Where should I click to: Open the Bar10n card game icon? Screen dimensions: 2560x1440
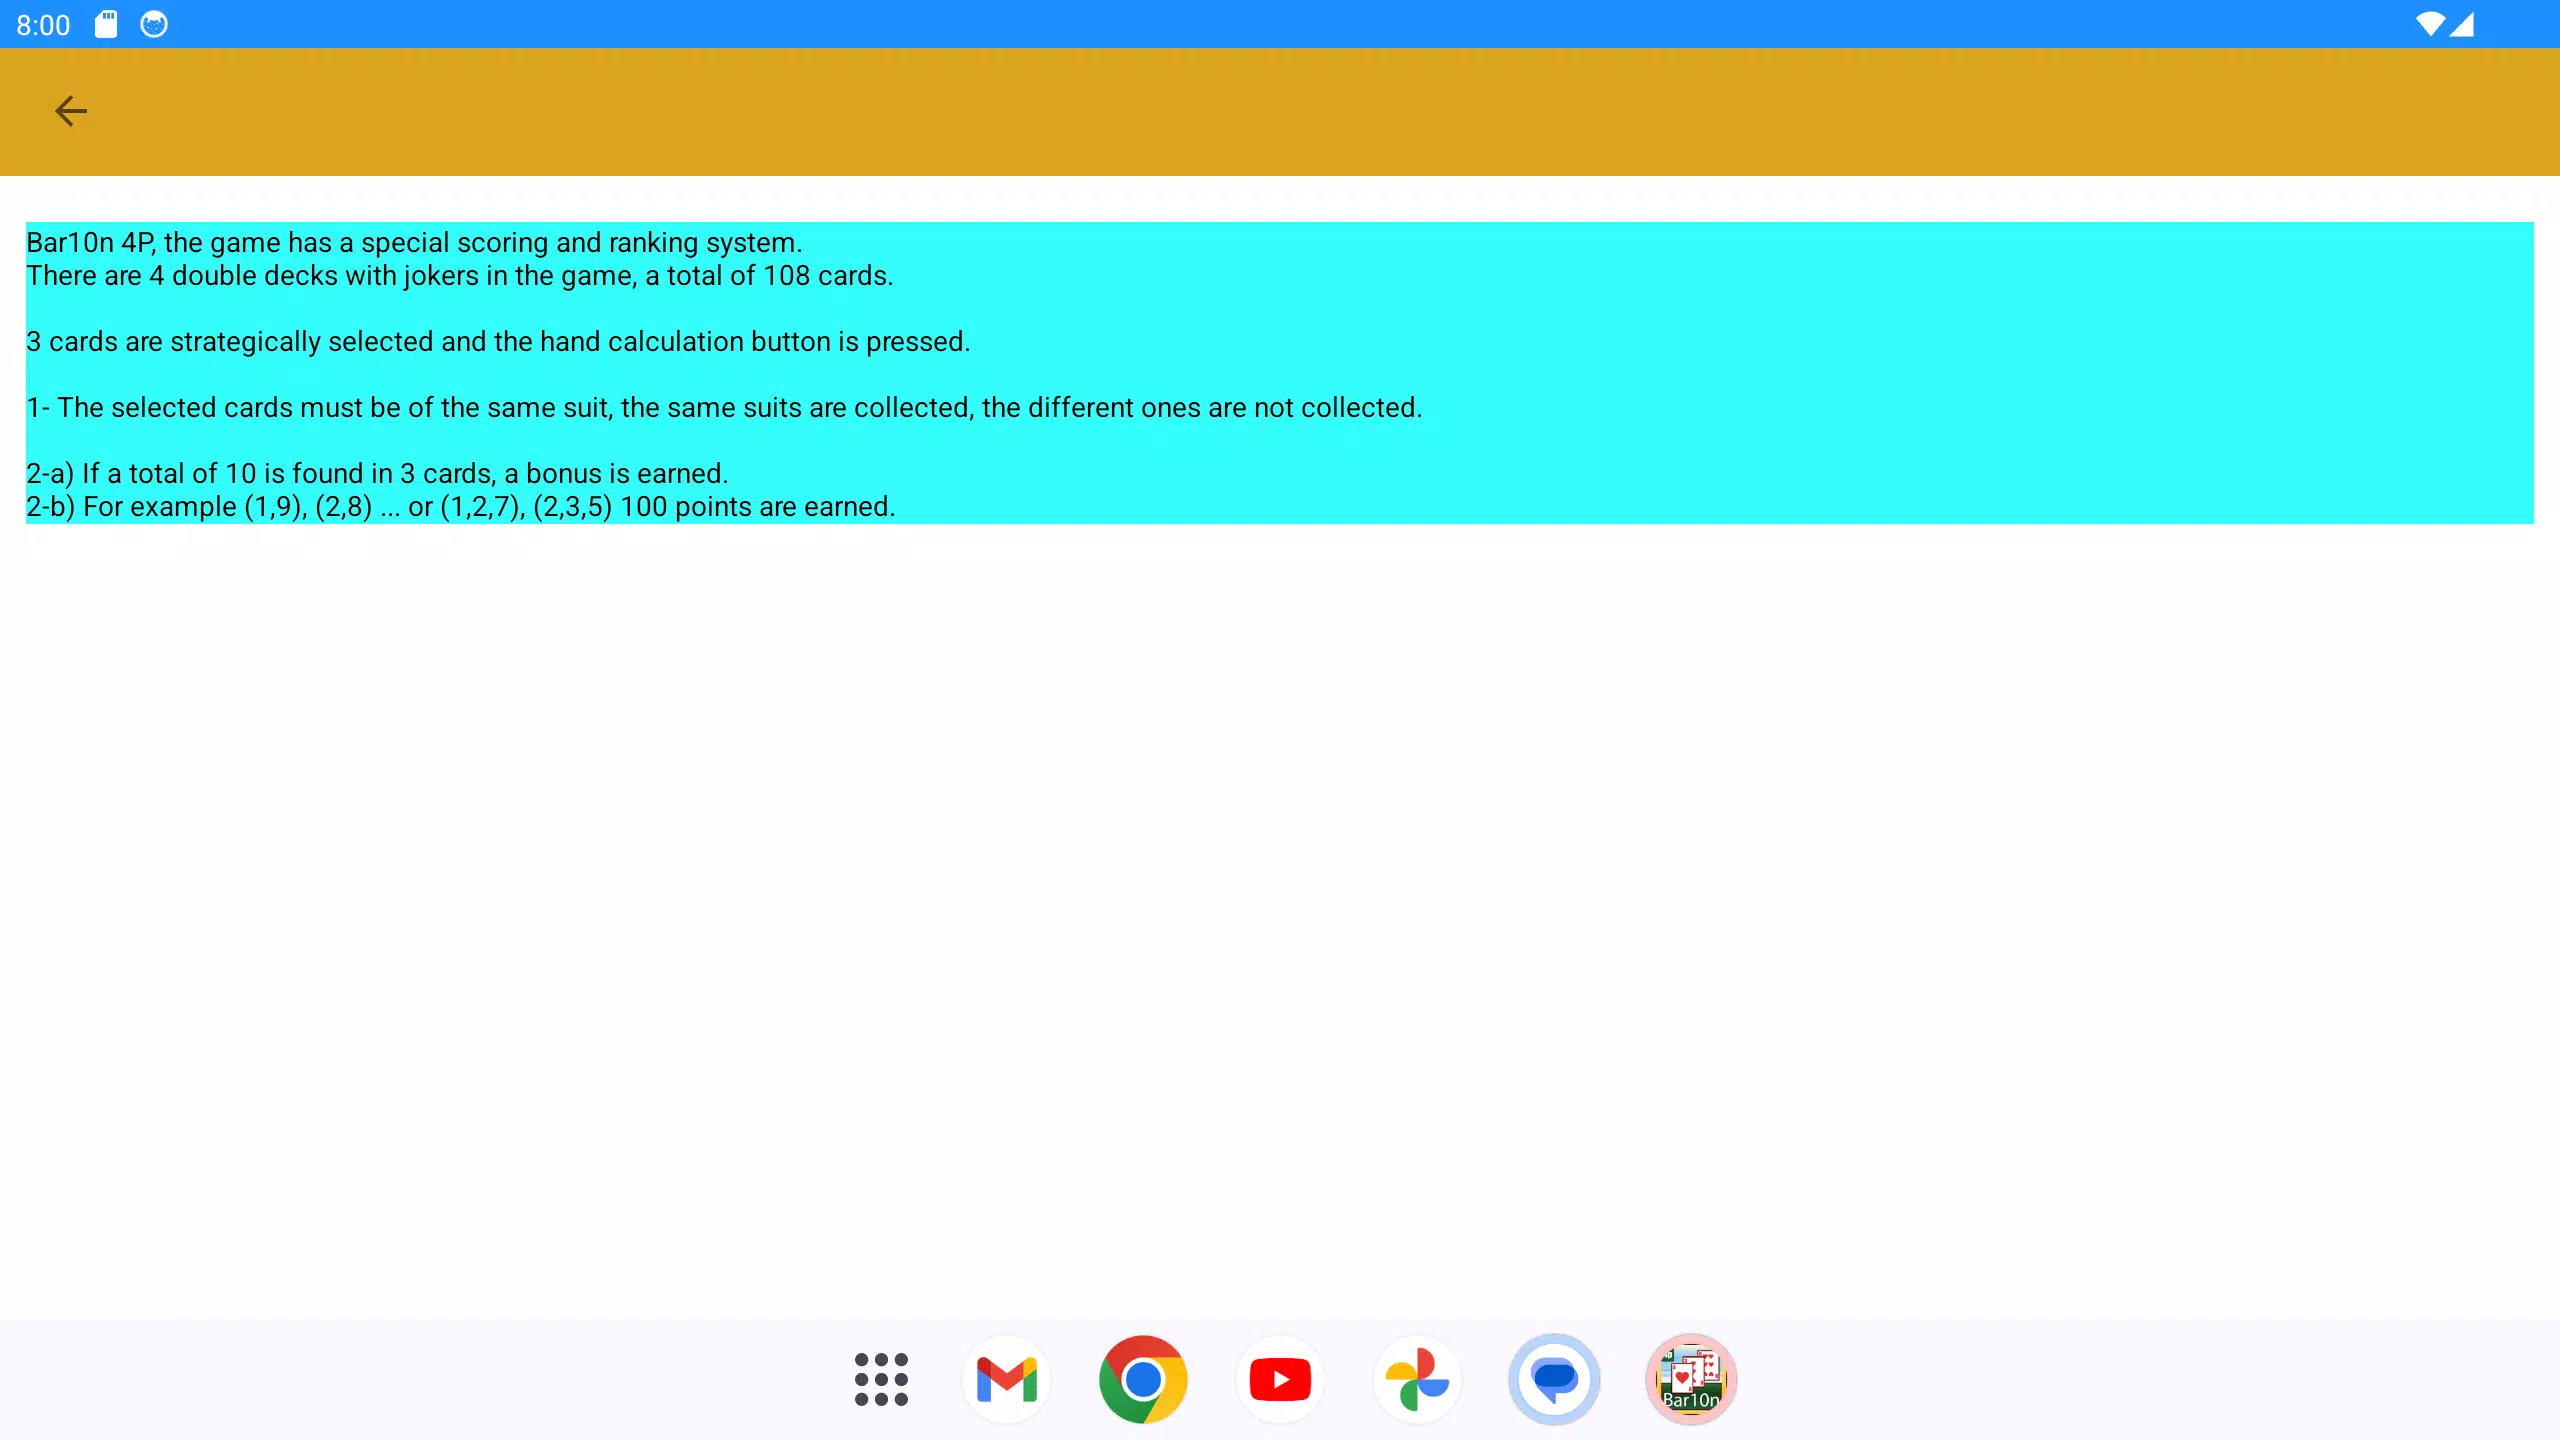coord(1691,1379)
